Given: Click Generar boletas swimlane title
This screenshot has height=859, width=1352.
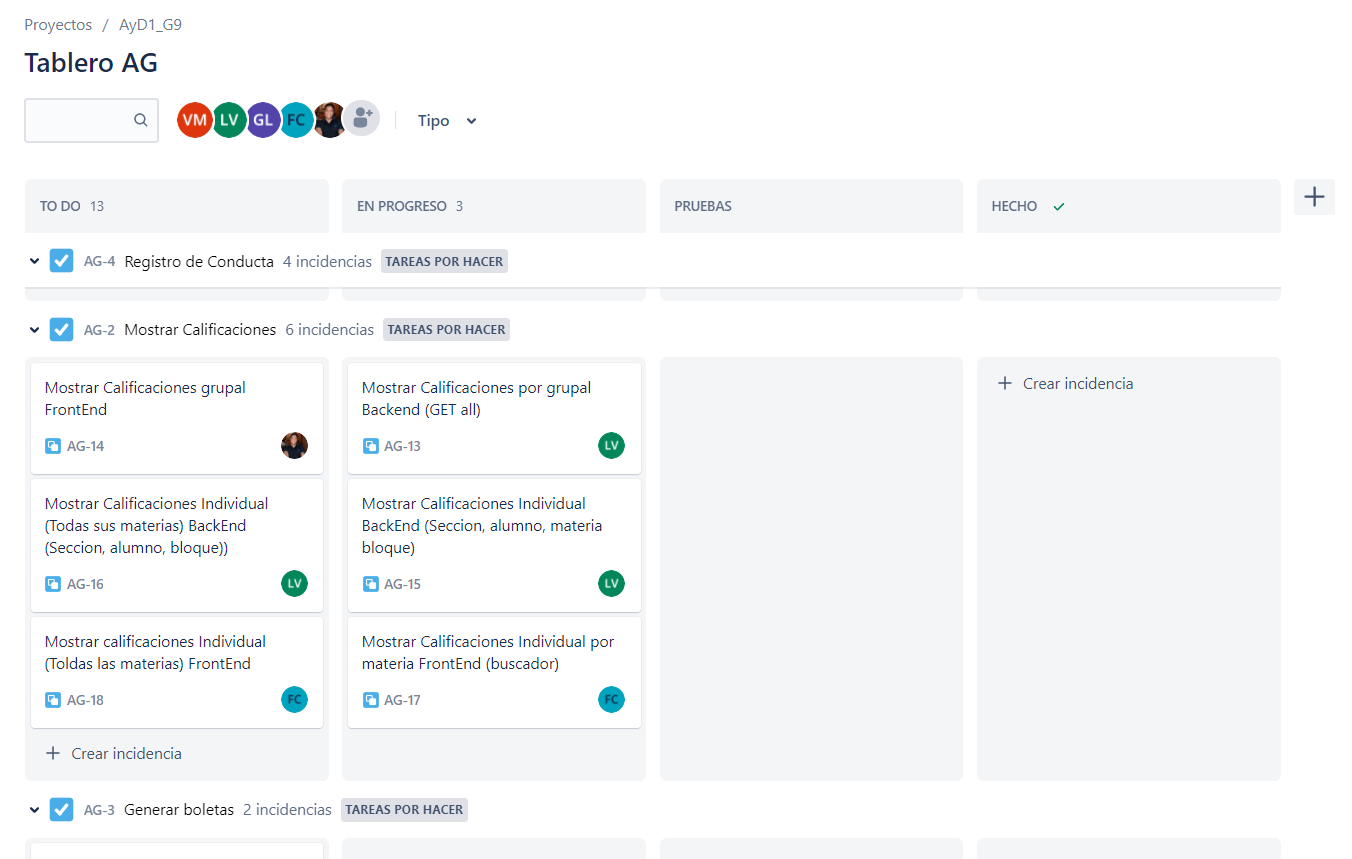Looking at the screenshot, I should (179, 810).
